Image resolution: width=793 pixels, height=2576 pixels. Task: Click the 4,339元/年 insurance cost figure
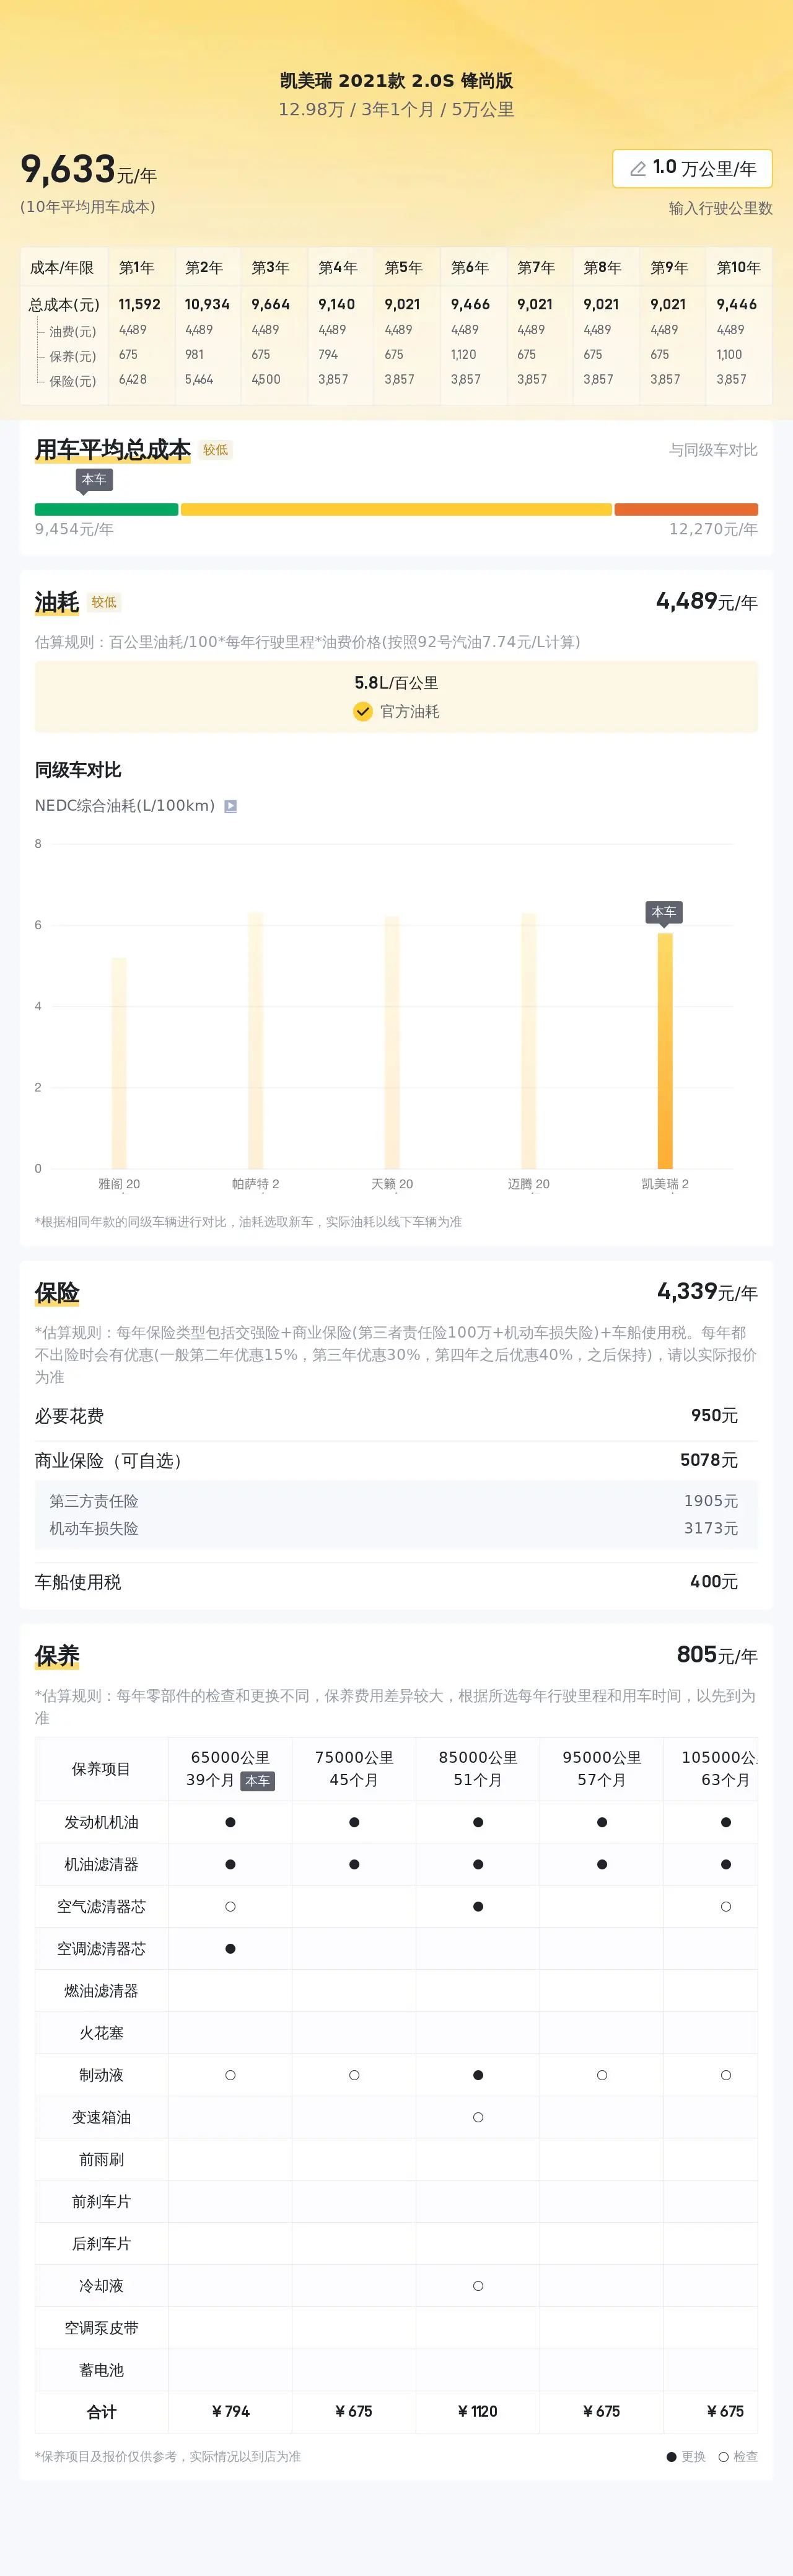[x=707, y=1292]
